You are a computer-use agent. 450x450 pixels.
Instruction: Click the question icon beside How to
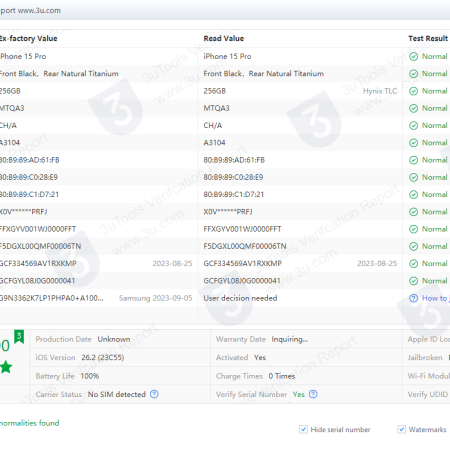[x=413, y=298]
